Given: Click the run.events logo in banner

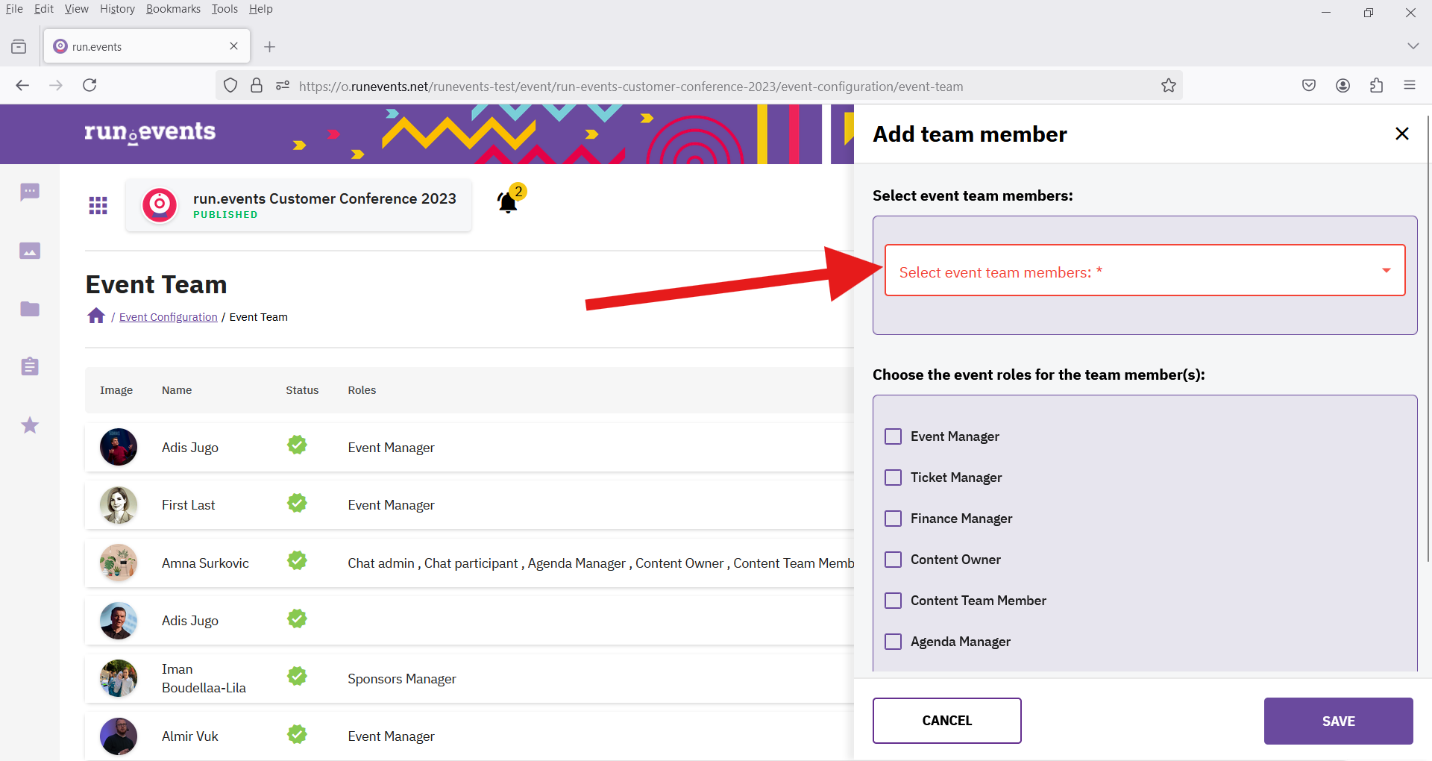Looking at the screenshot, I should 150,132.
